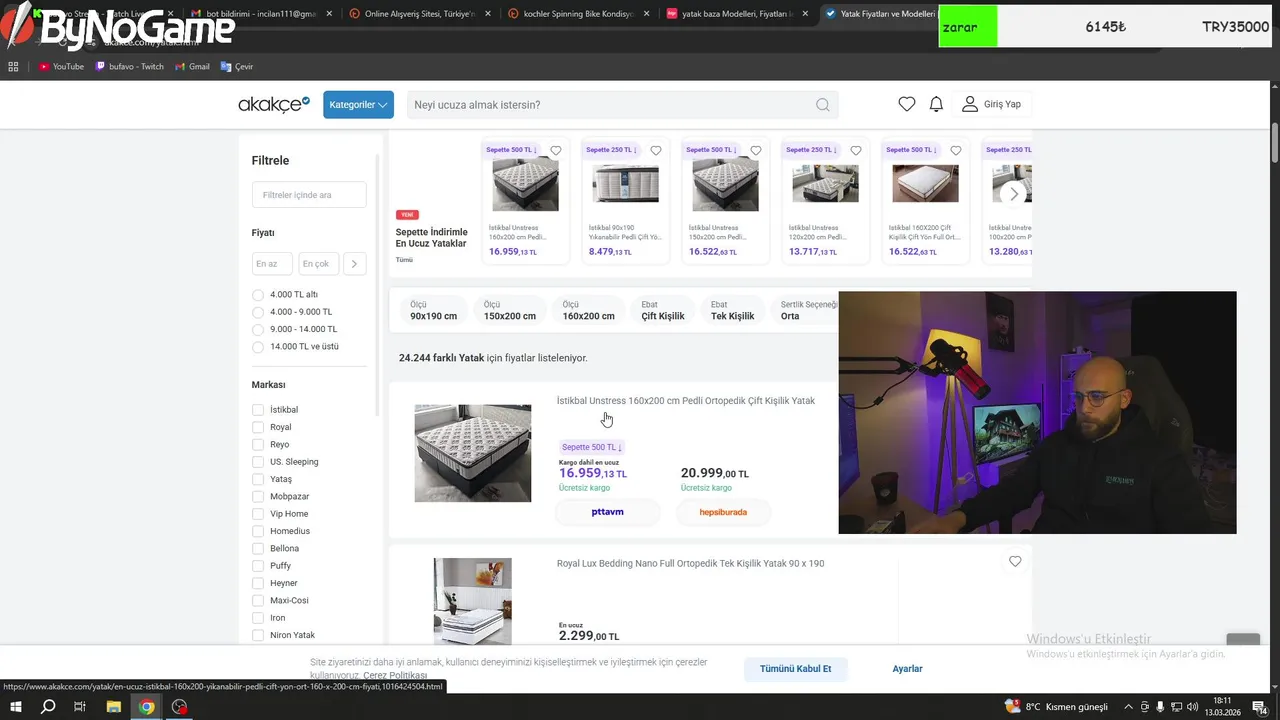Select the 9.000 - 14.000 TL option
Image resolution: width=1280 pixels, height=720 pixels.
coord(258,329)
